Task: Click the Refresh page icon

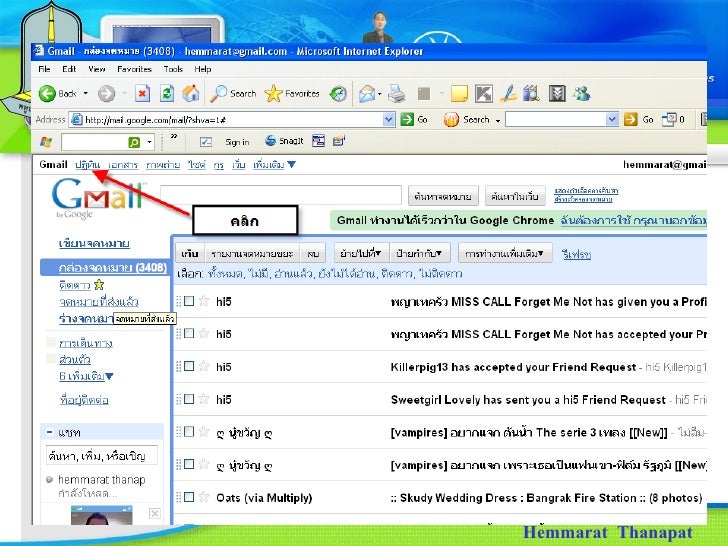Action: coord(167,93)
